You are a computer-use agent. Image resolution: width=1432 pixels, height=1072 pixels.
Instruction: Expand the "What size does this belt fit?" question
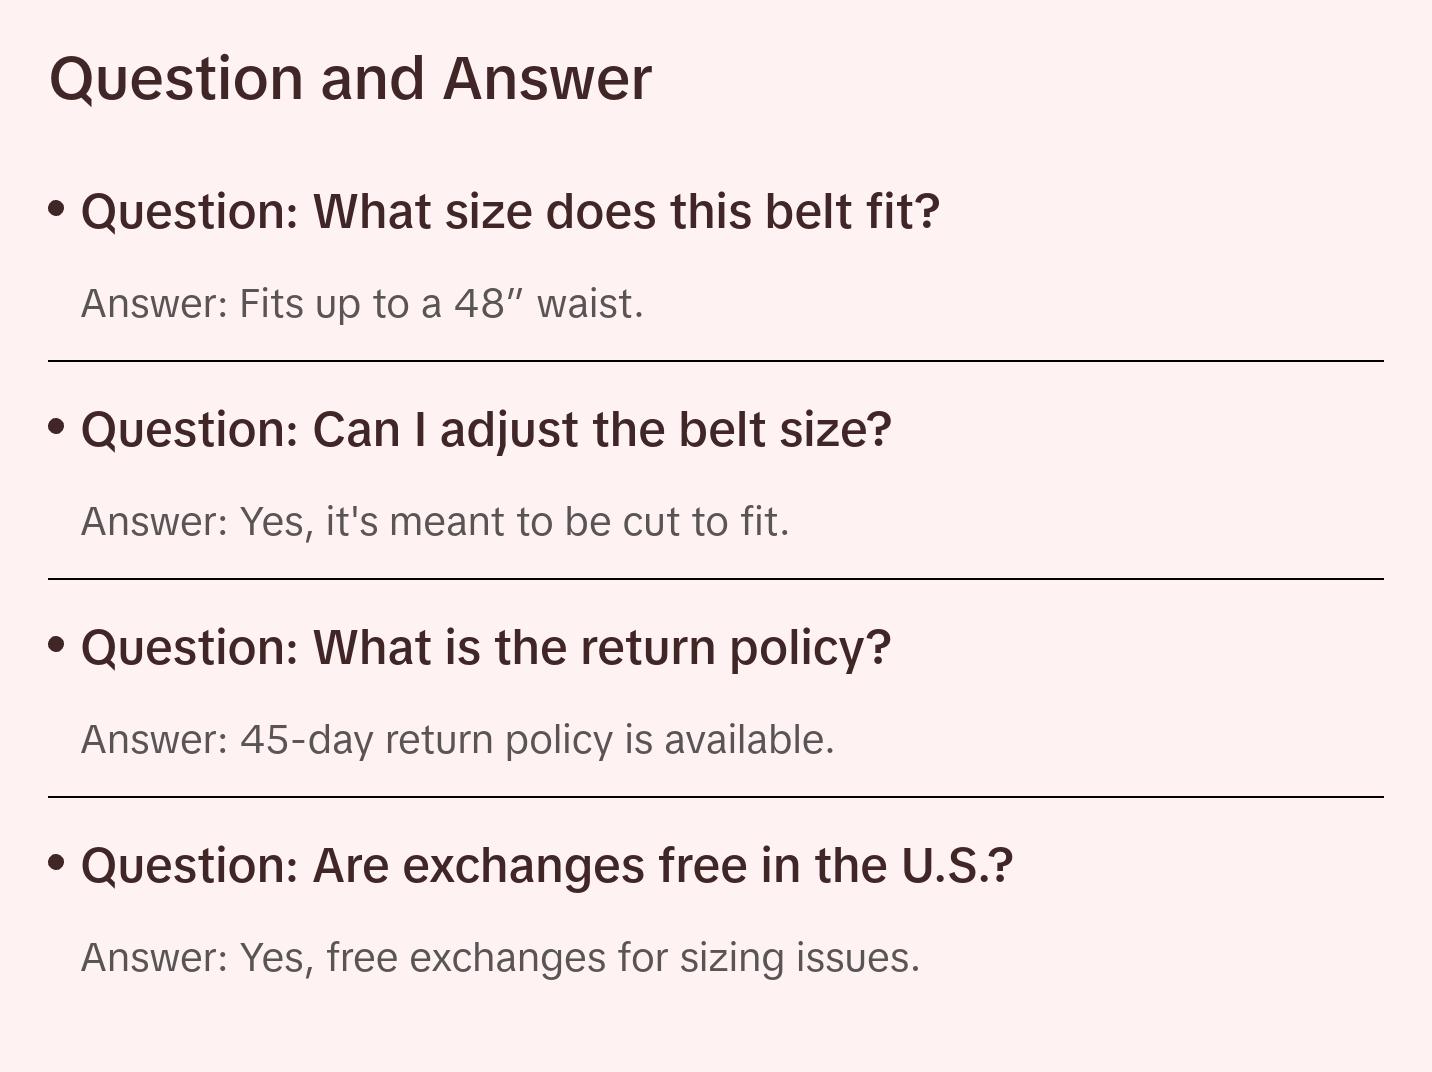tap(510, 212)
